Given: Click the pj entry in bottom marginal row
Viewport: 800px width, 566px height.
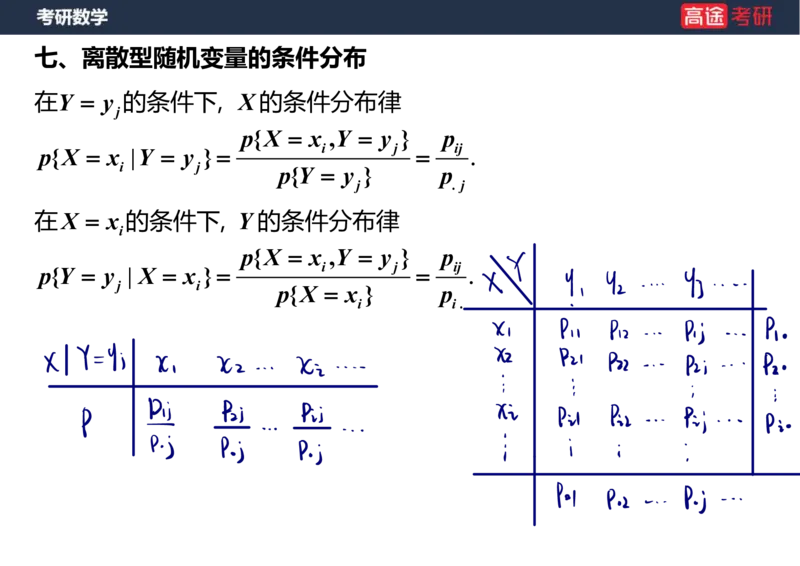Looking at the screenshot, I should (694, 496).
